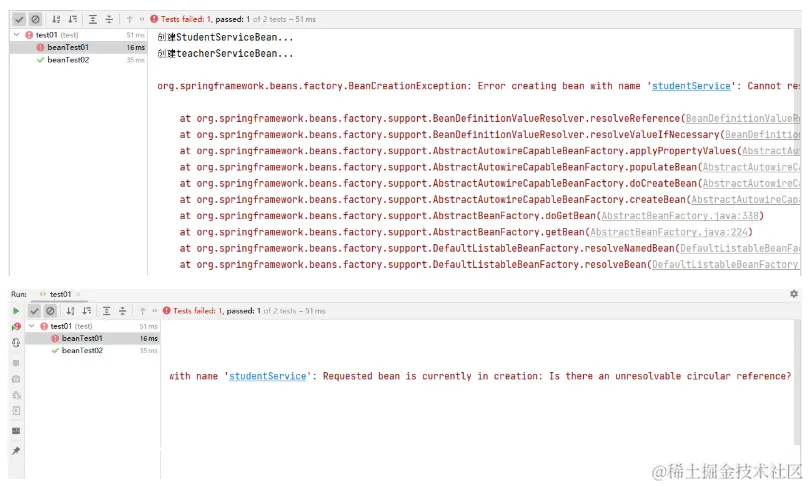809x487 pixels.
Task: Click the Restore Layout icon in lower sidebar
Action: point(16,431)
